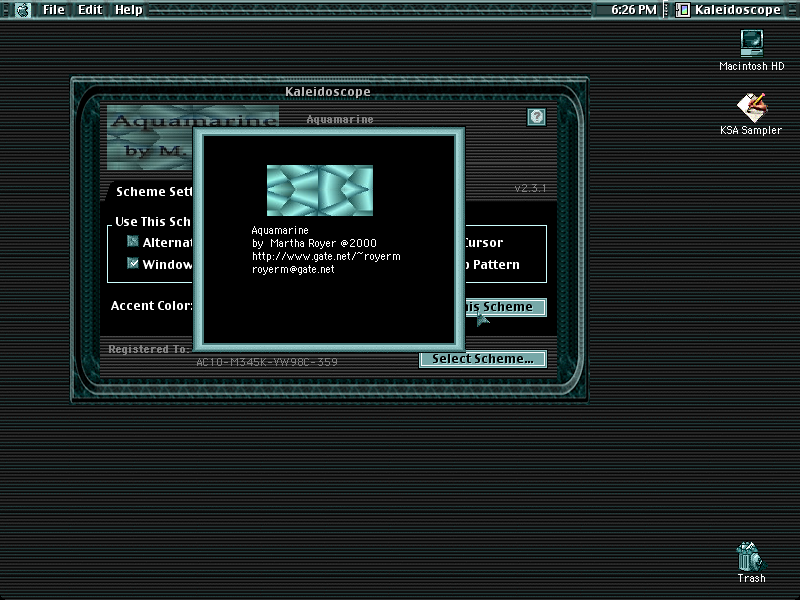This screenshot has width=800, height=600.
Task: Toggle the checkbox beside the label starting 'Alternat'
Action: point(133,241)
